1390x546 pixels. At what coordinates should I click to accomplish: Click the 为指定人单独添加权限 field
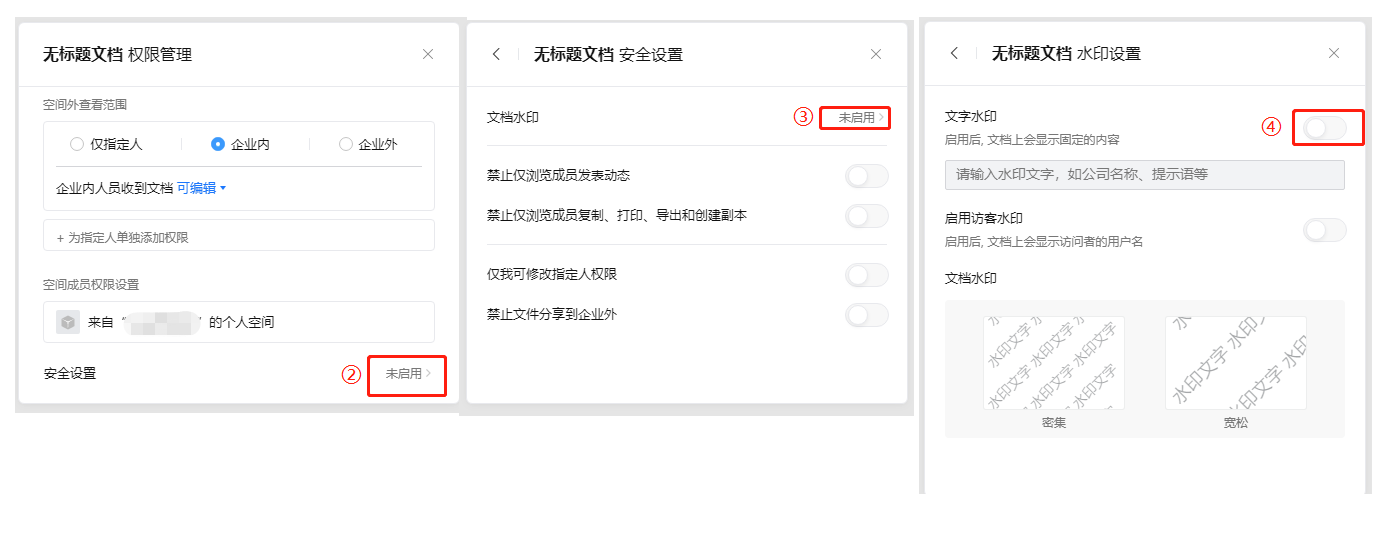(239, 237)
